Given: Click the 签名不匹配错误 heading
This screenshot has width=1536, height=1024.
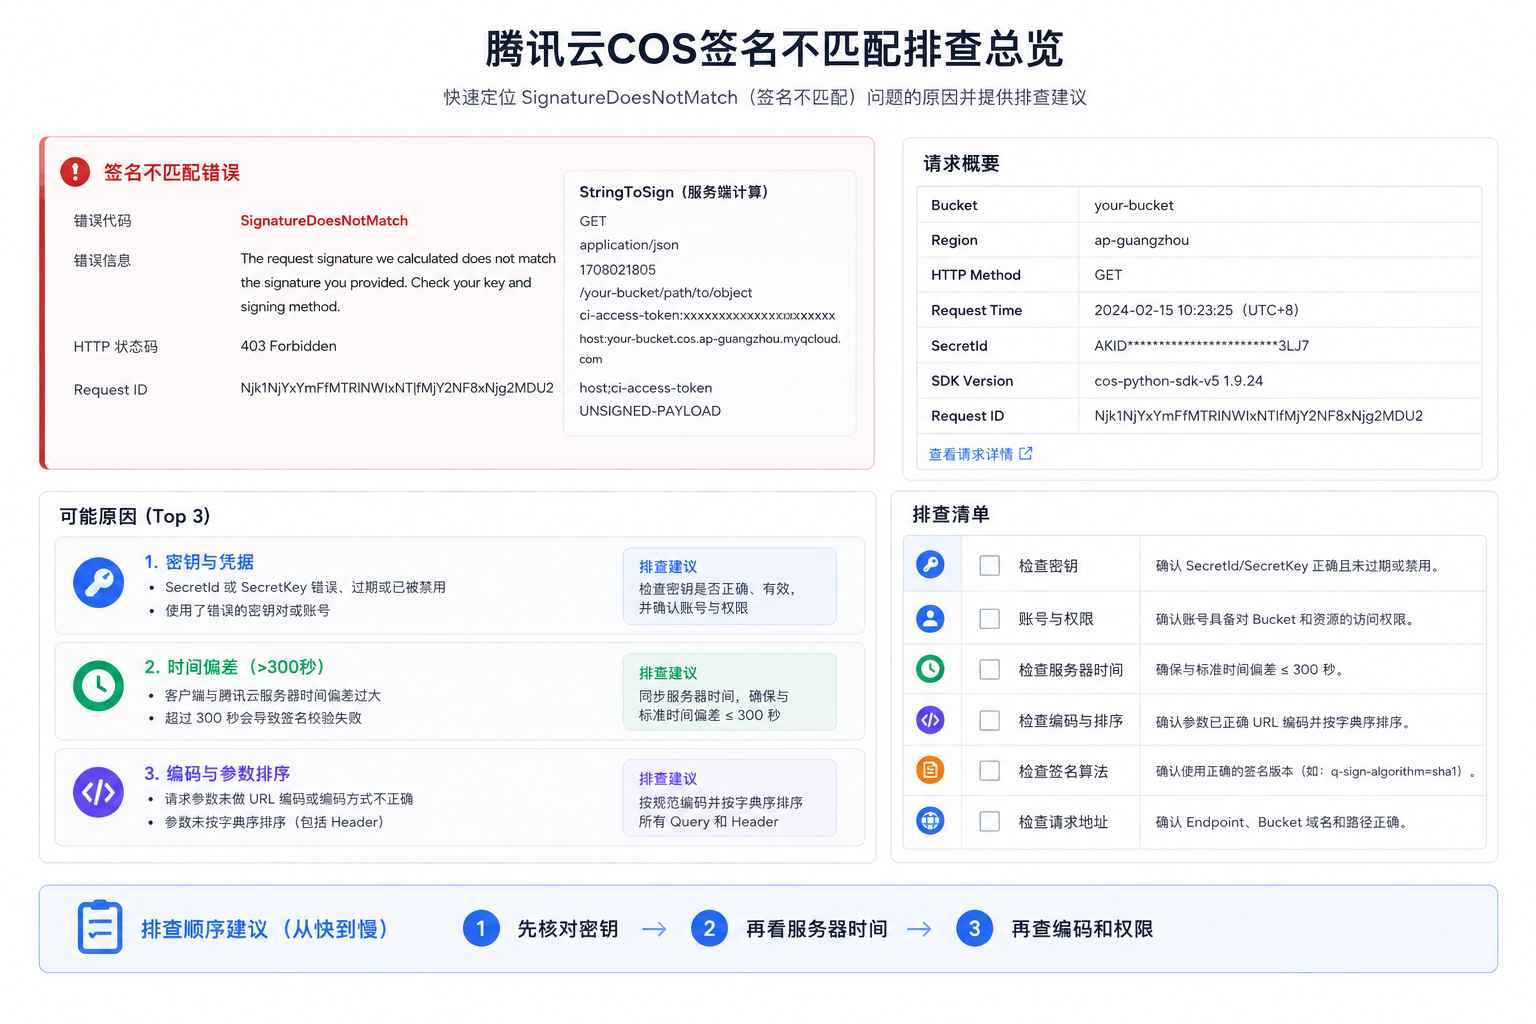Looking at the screenshot, I should pos(172,173).
